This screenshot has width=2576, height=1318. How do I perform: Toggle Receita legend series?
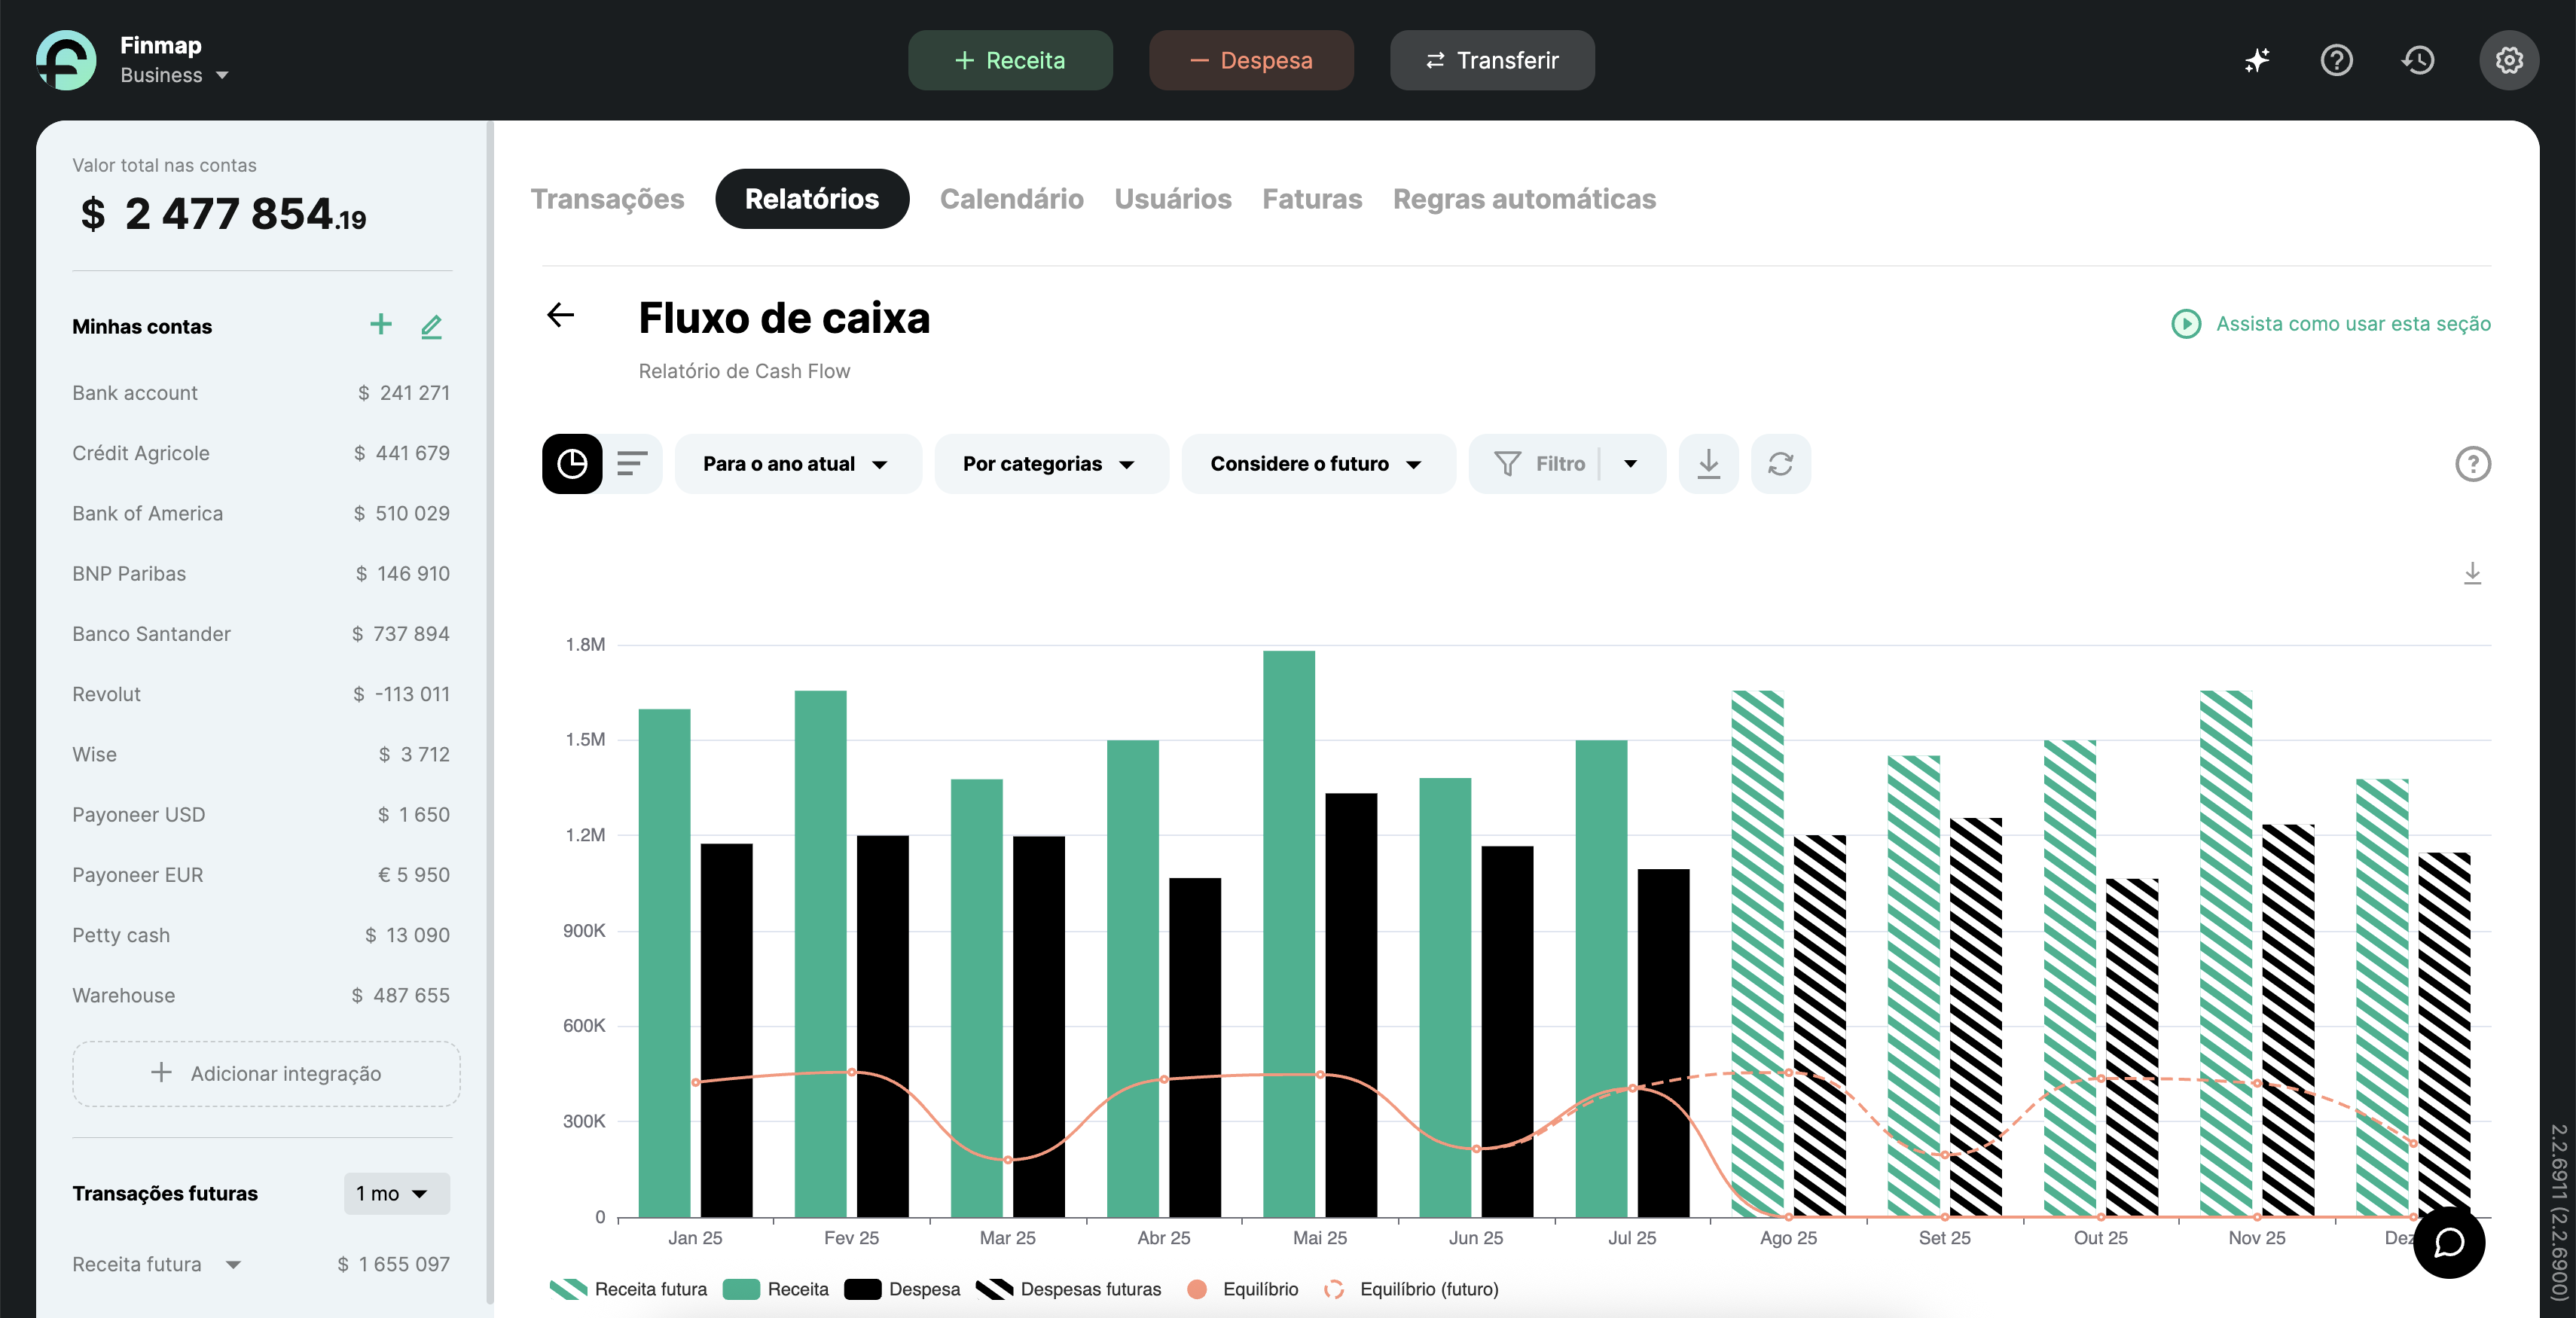tap(775, 1289)
